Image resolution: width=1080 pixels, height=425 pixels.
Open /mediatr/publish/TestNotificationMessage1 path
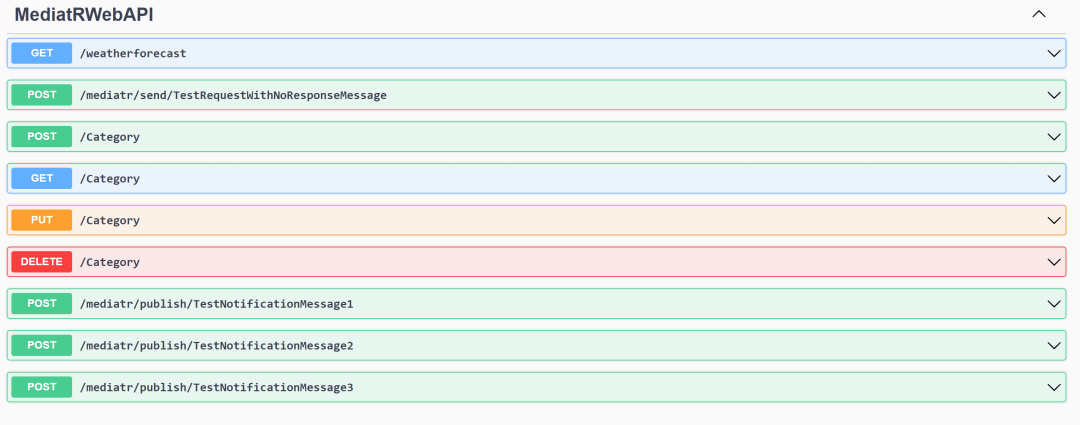pyautogui.click(x=216, y=304)
